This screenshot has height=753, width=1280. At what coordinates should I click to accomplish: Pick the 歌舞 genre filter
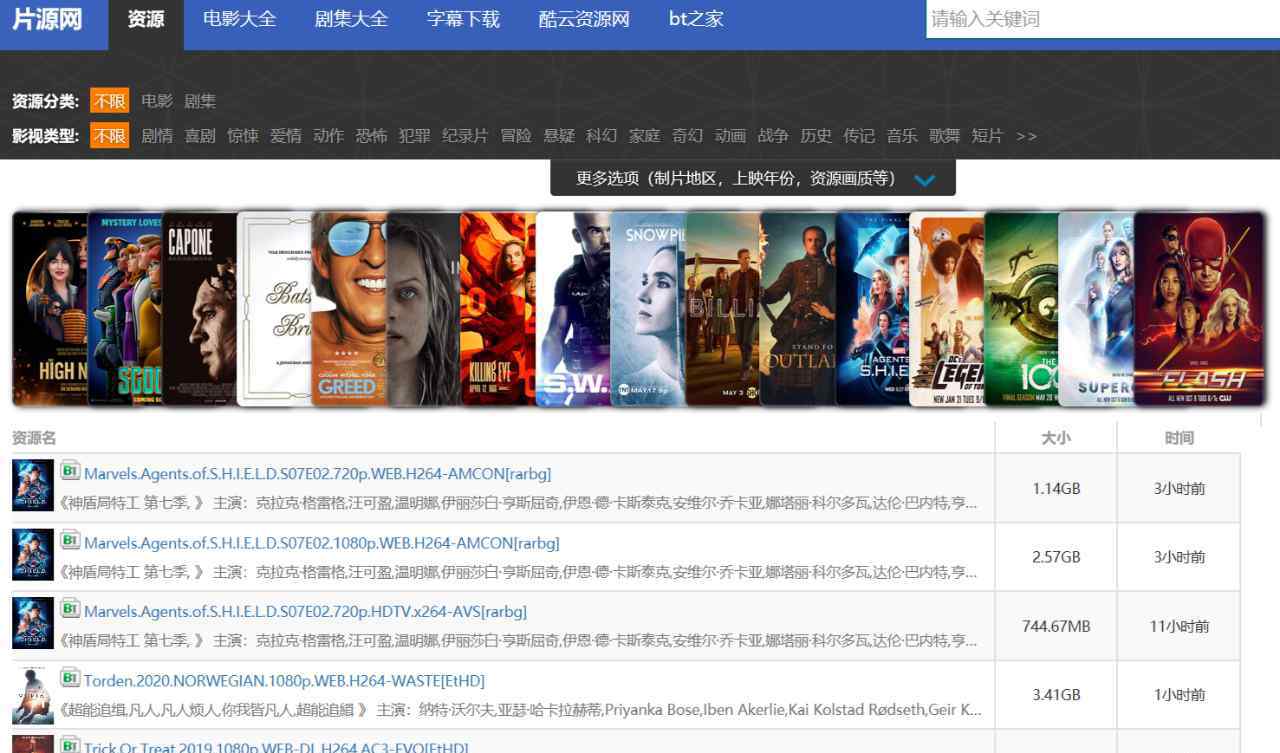(x=945, y=135)
